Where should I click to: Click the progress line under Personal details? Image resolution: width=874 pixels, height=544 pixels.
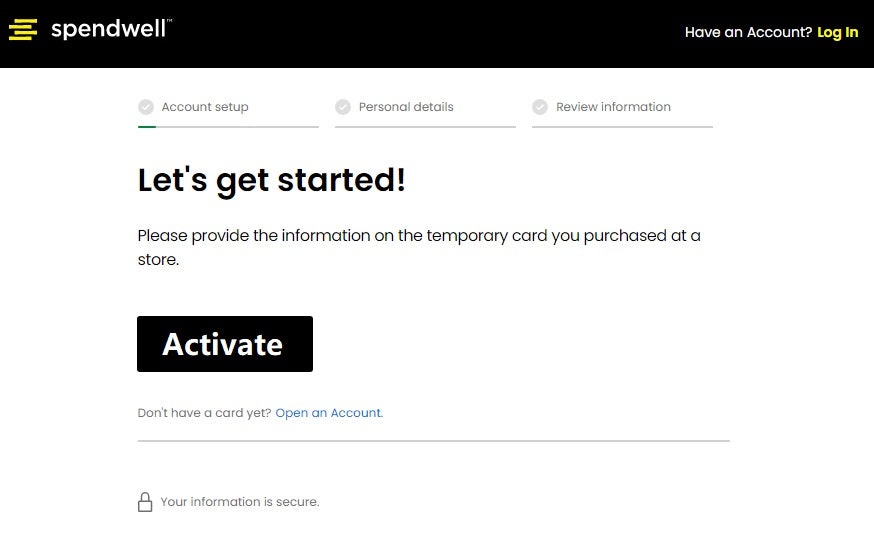click(x=425, y=127)
